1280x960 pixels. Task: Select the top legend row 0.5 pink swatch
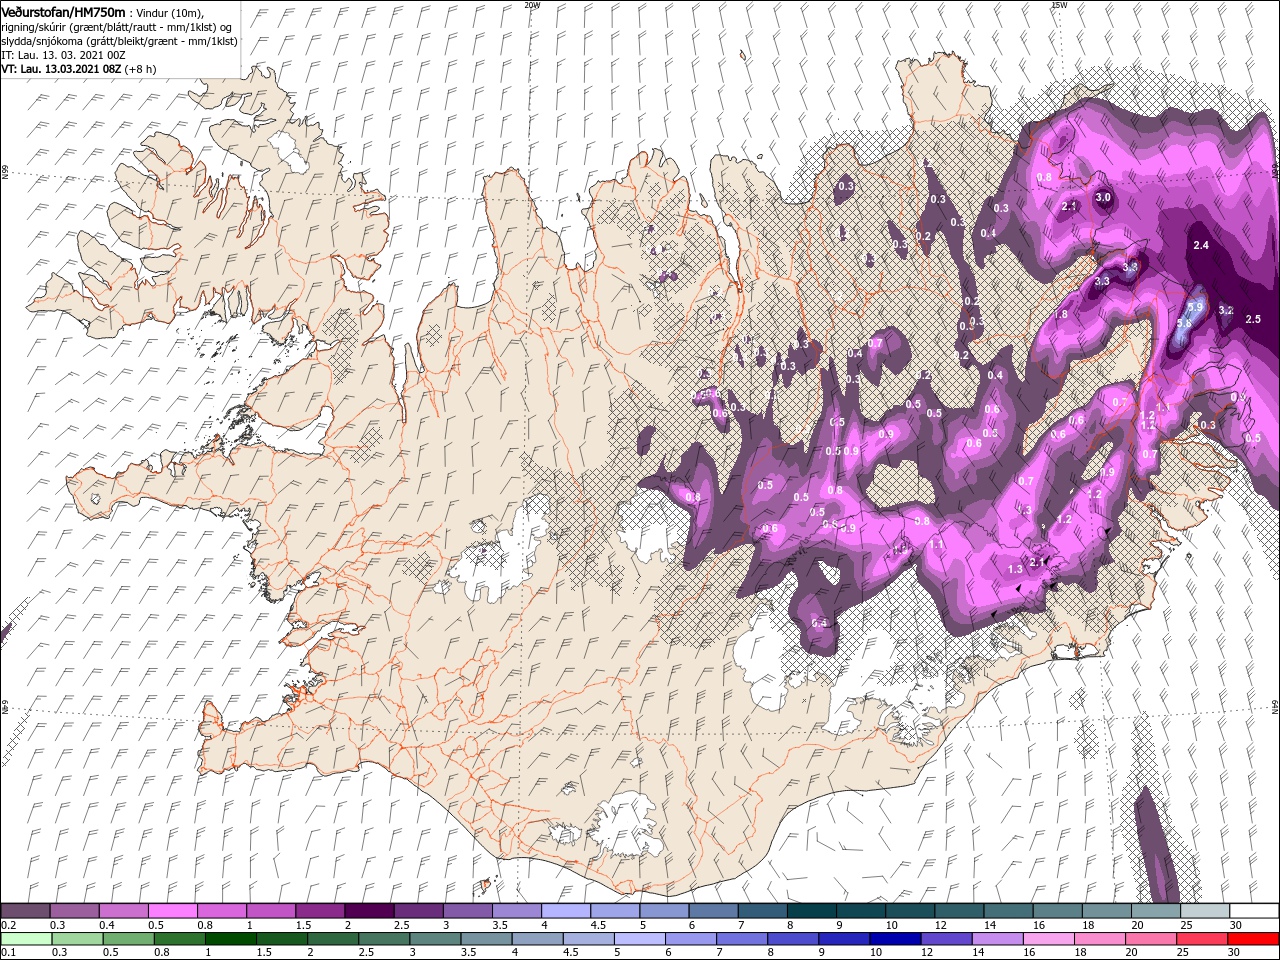(172, 910)
